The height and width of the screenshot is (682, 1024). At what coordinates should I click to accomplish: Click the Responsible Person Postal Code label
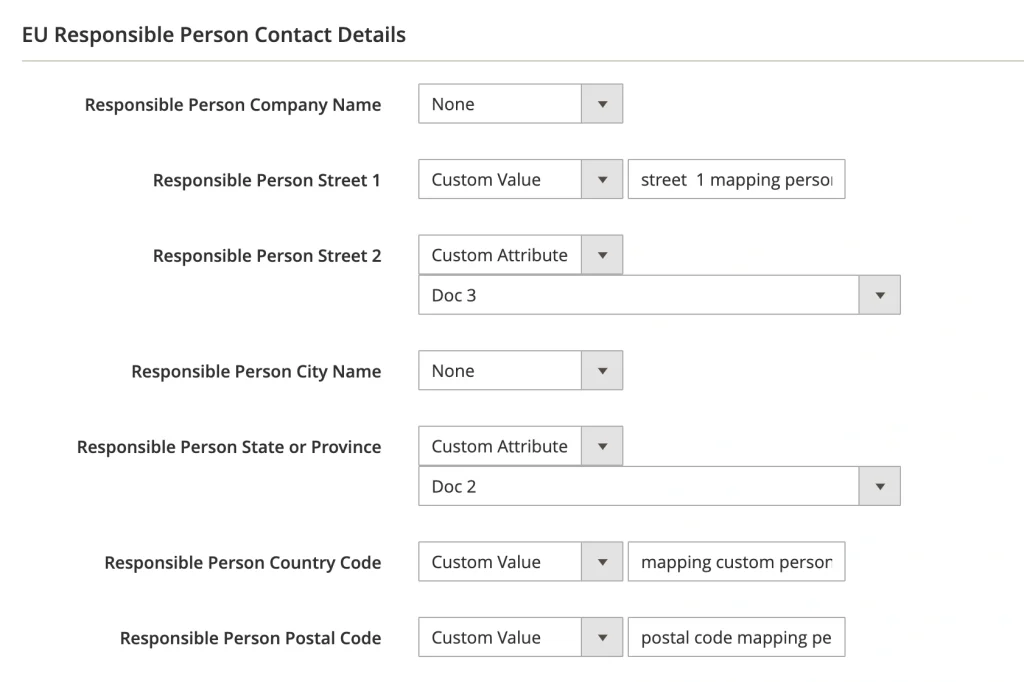point(251,637)
